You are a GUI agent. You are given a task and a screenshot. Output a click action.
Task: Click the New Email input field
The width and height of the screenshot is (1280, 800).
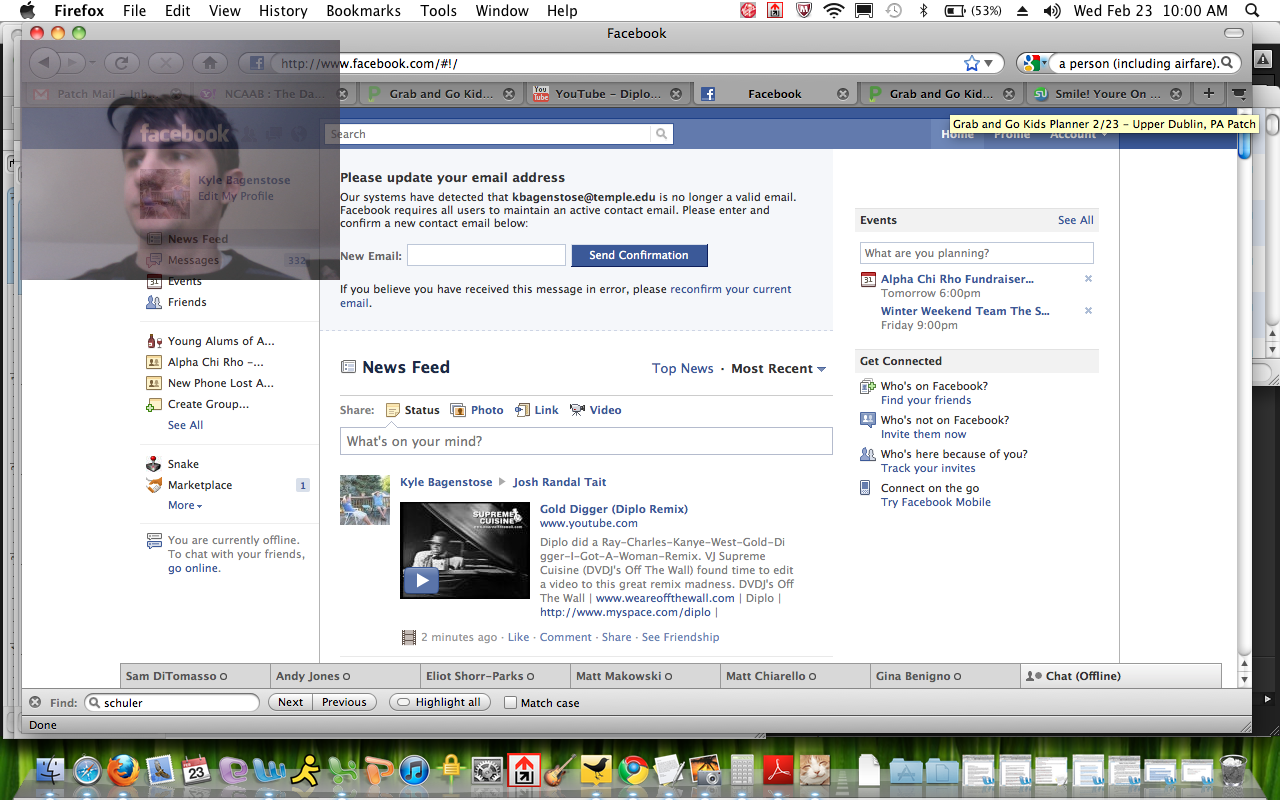[x=486, y=256]
